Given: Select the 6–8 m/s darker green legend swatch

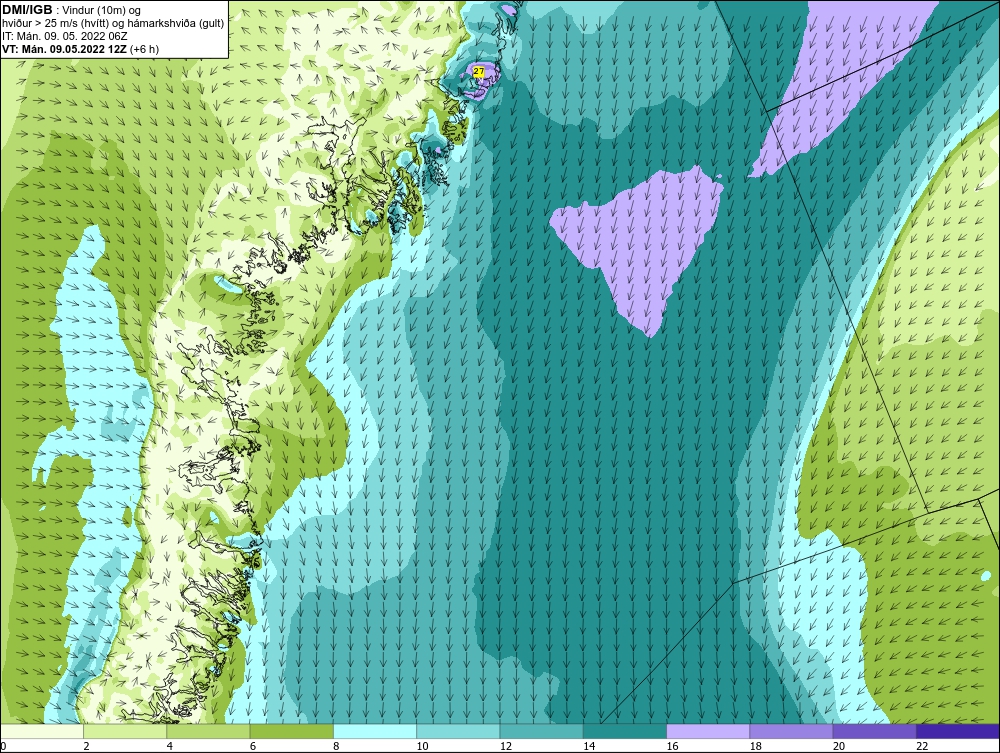Looking at the screenshot, I should [x=291, y=731].
